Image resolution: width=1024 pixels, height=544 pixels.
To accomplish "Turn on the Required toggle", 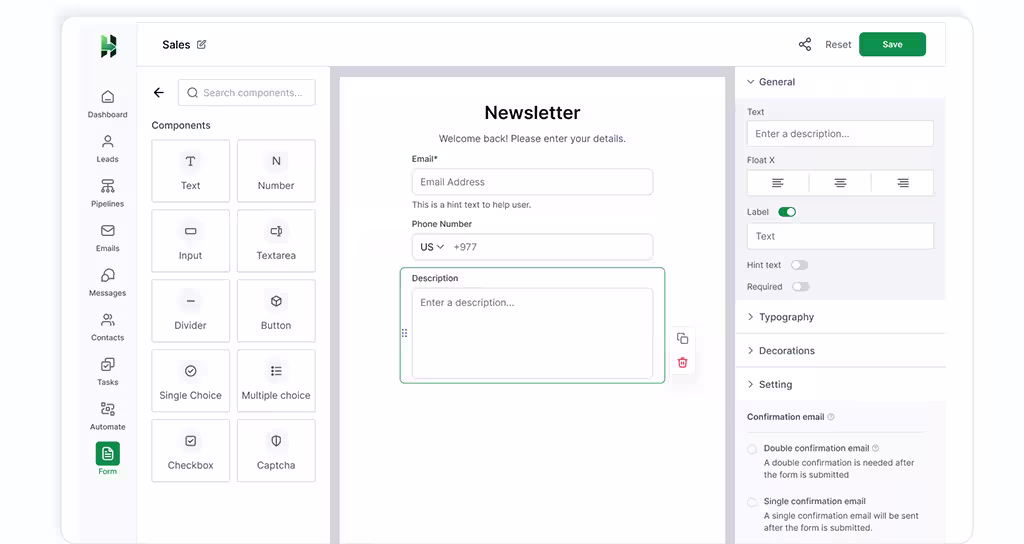I will pyautogui.click(x=800, y=287).
